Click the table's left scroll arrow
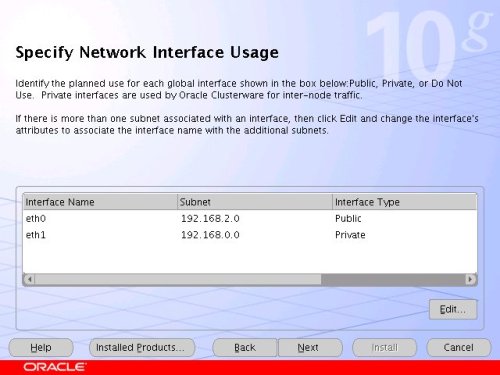The image size is (500, 375). coord(29,279)
